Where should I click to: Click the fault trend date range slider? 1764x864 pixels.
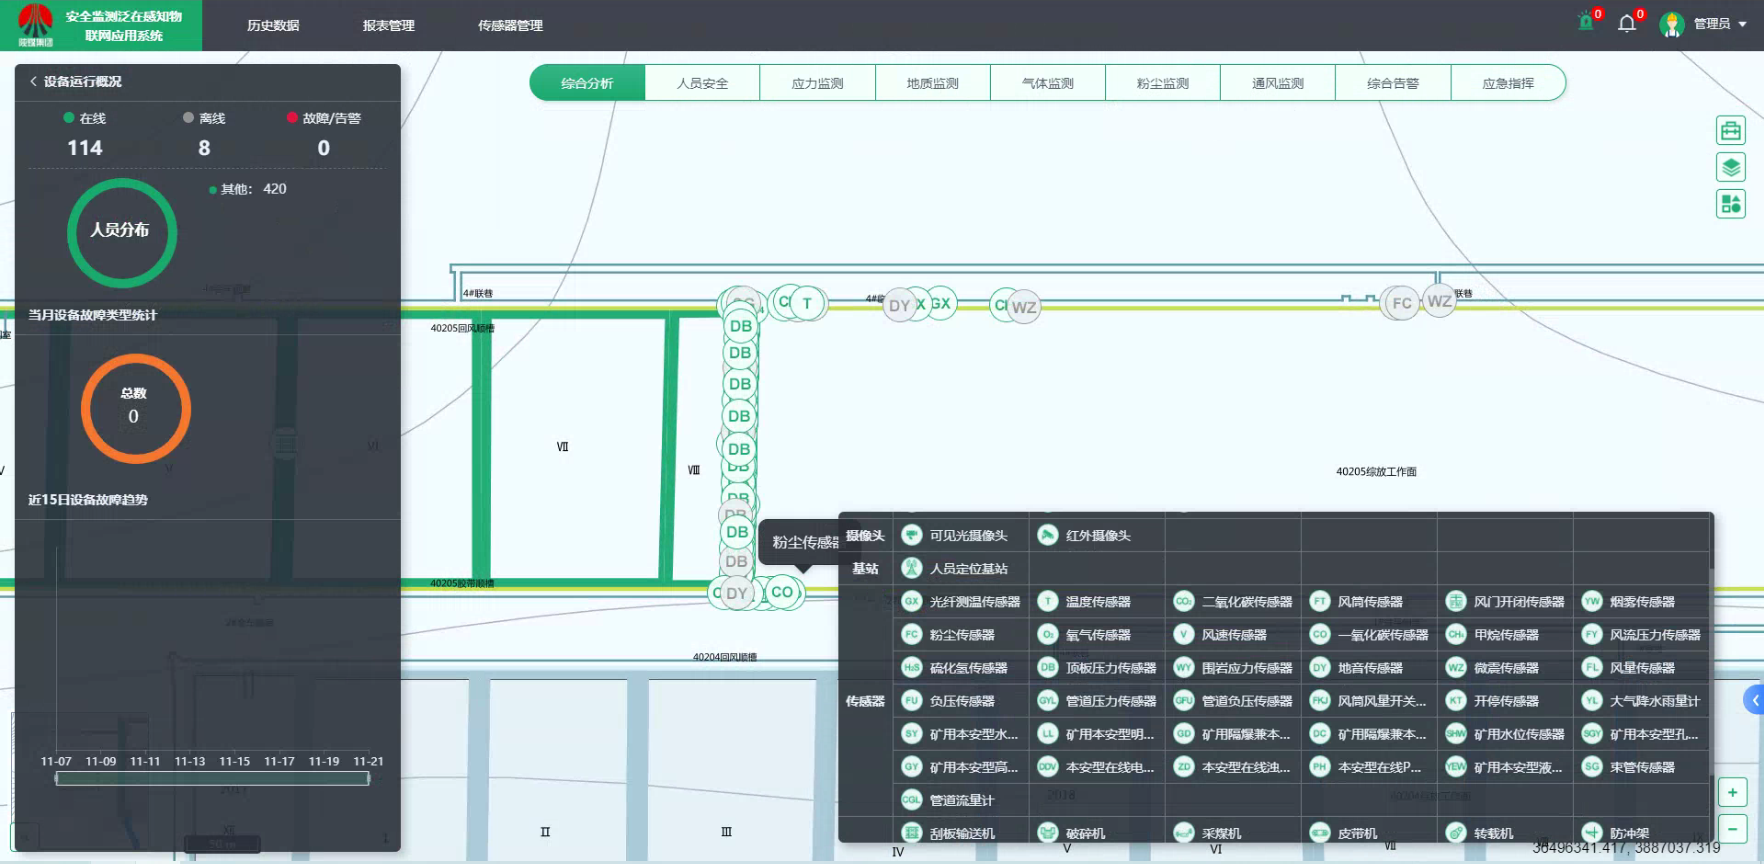click(x=212, y=778)
